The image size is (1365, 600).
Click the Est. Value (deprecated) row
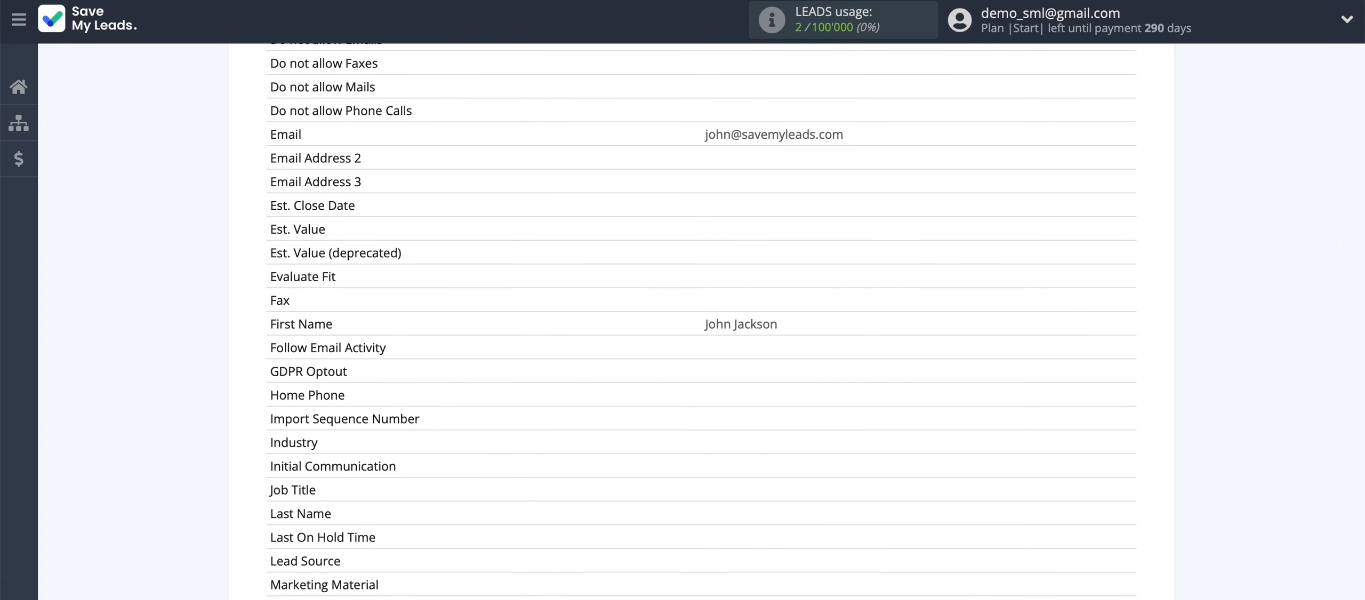[x=700, y=253]
